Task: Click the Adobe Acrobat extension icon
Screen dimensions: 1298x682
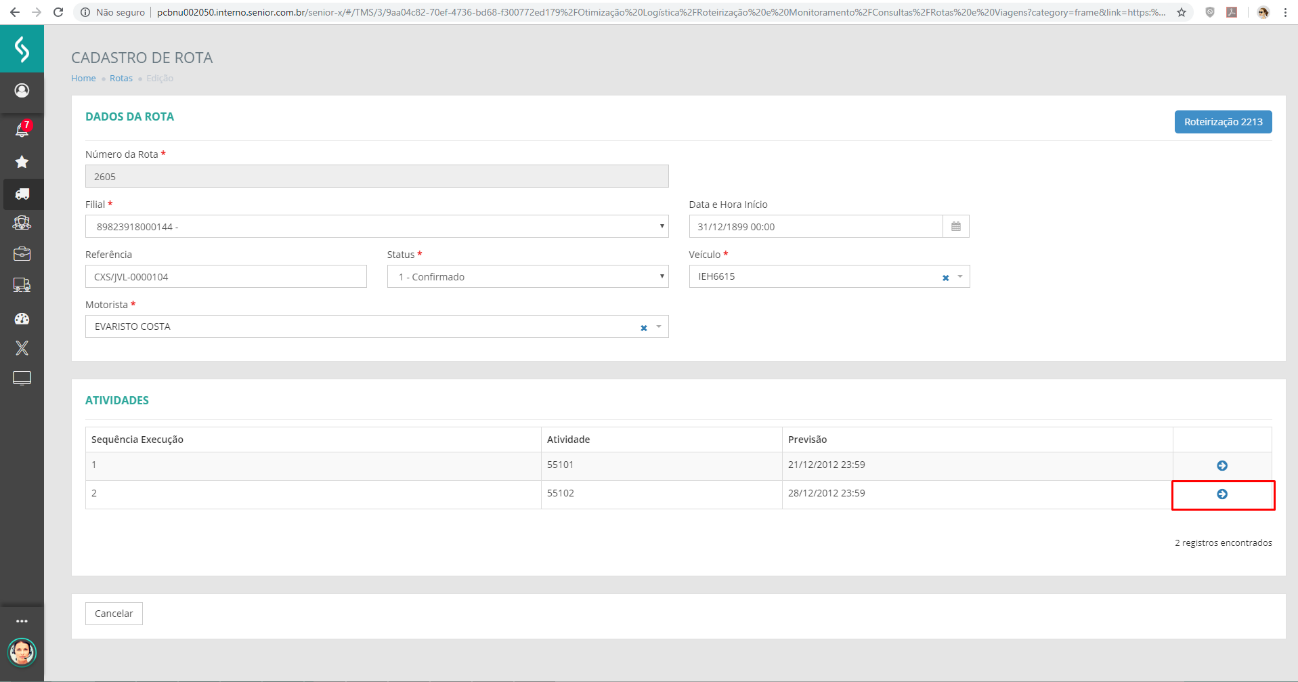Action: coord(1232,13)
